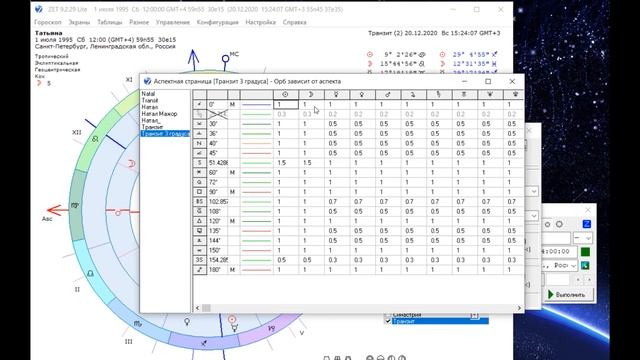
Task: Click the Jupiter column header glyph
Action: 413,94
